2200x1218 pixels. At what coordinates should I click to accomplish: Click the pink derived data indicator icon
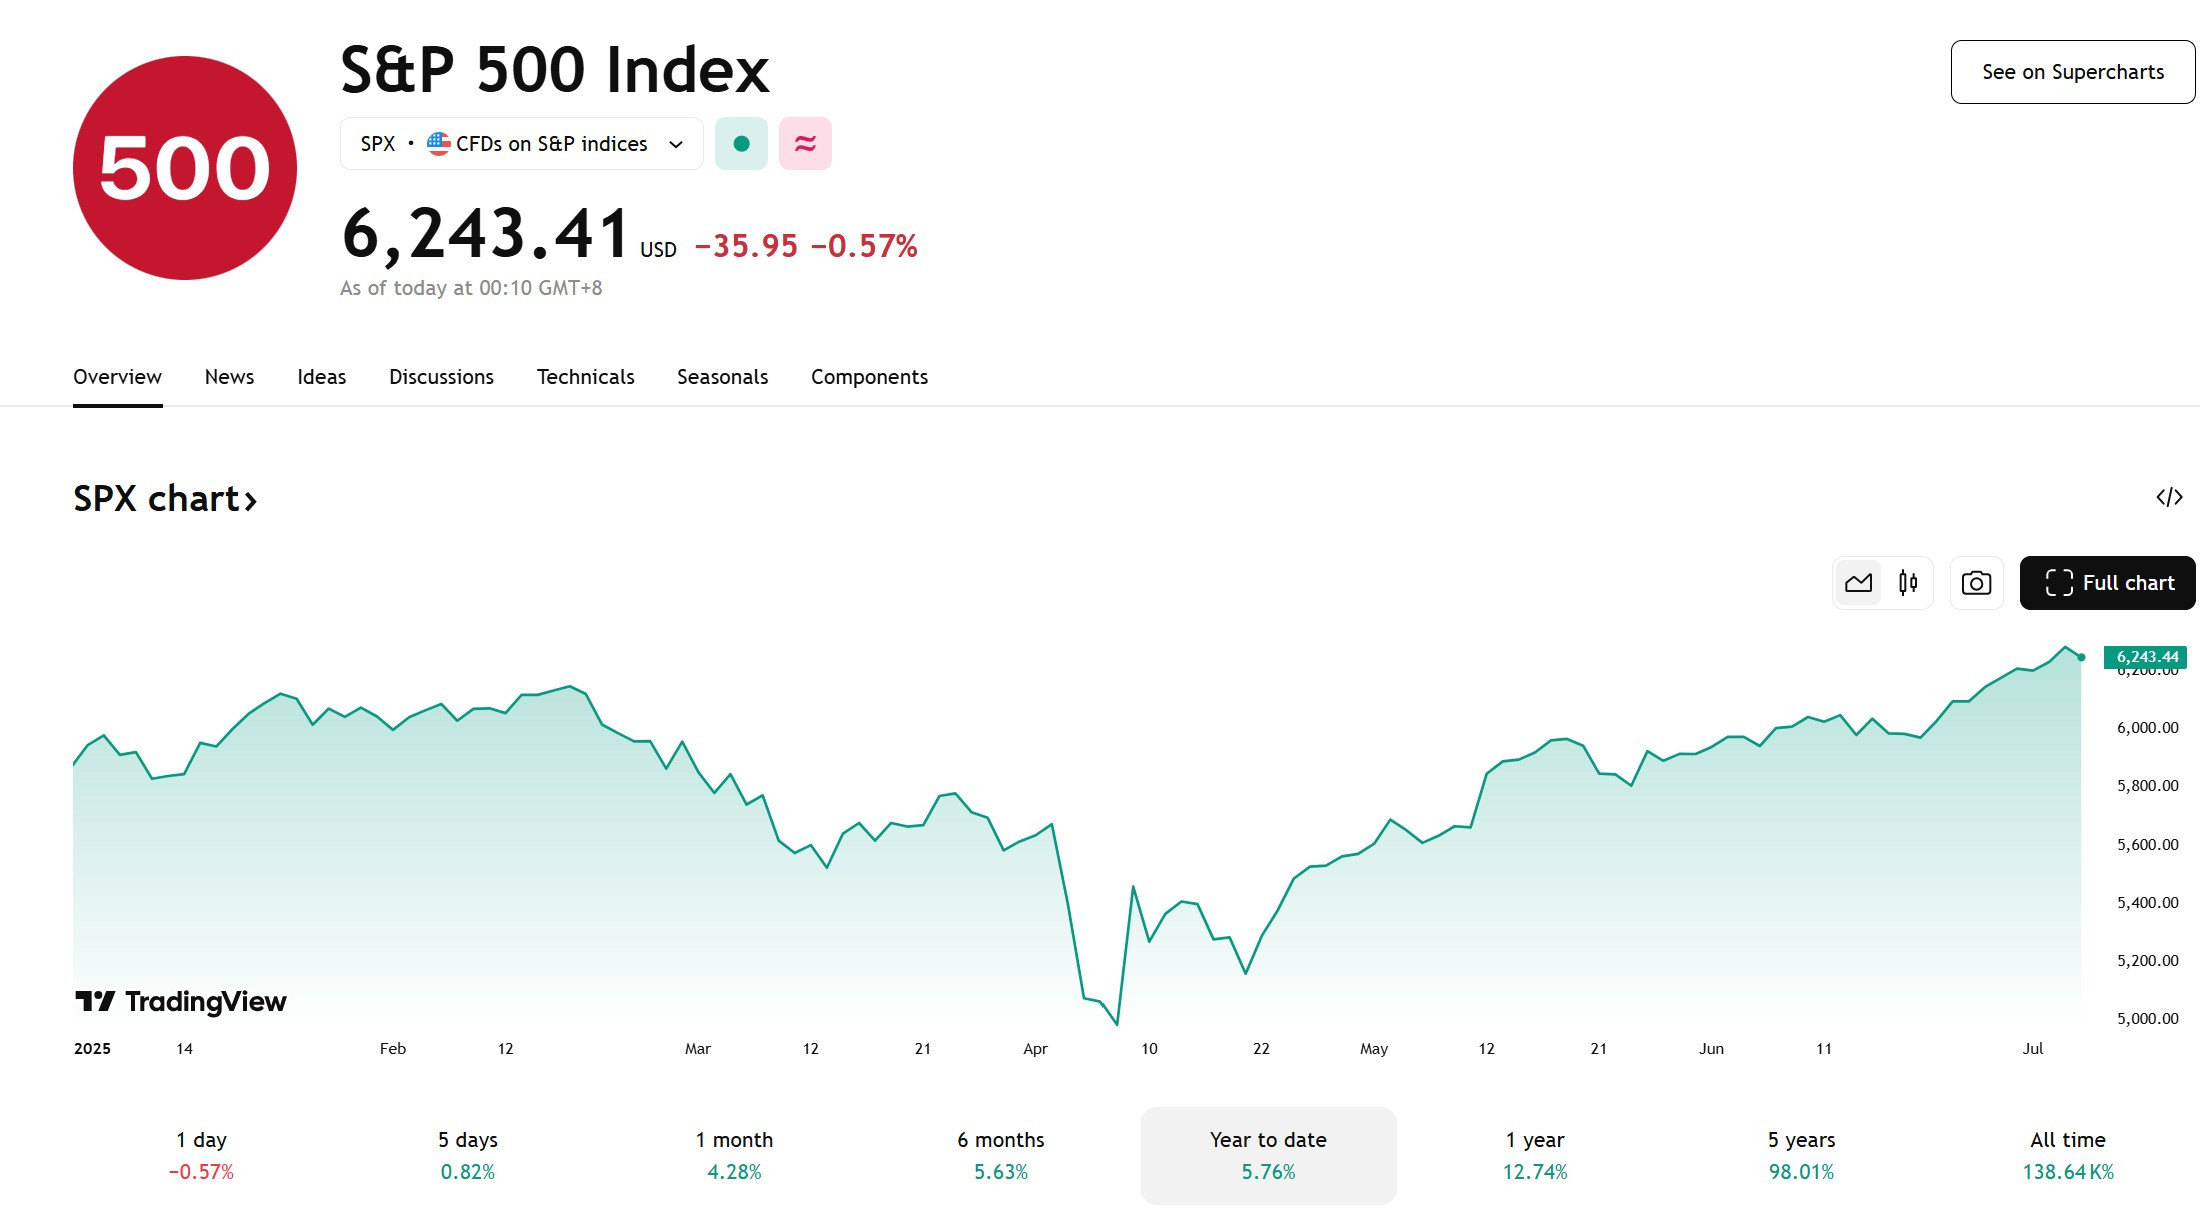805,144
